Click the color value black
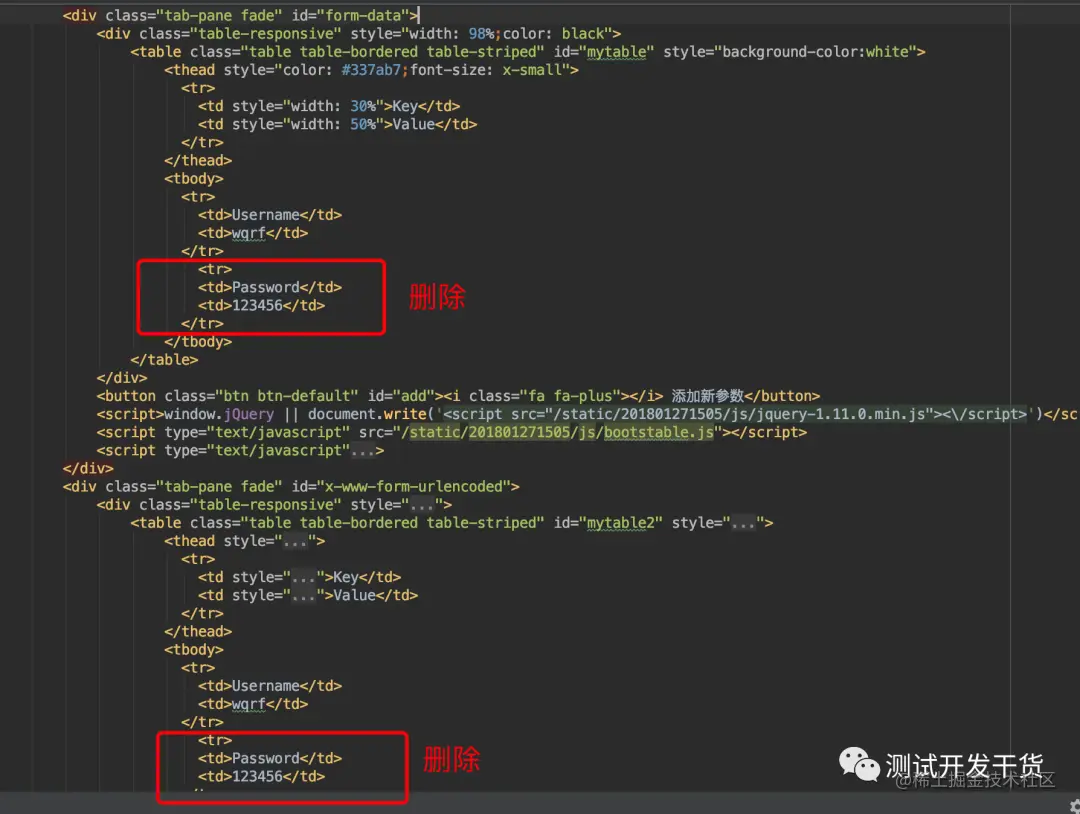The width and height of the screenshot is (1080, 814). (583, 33)
